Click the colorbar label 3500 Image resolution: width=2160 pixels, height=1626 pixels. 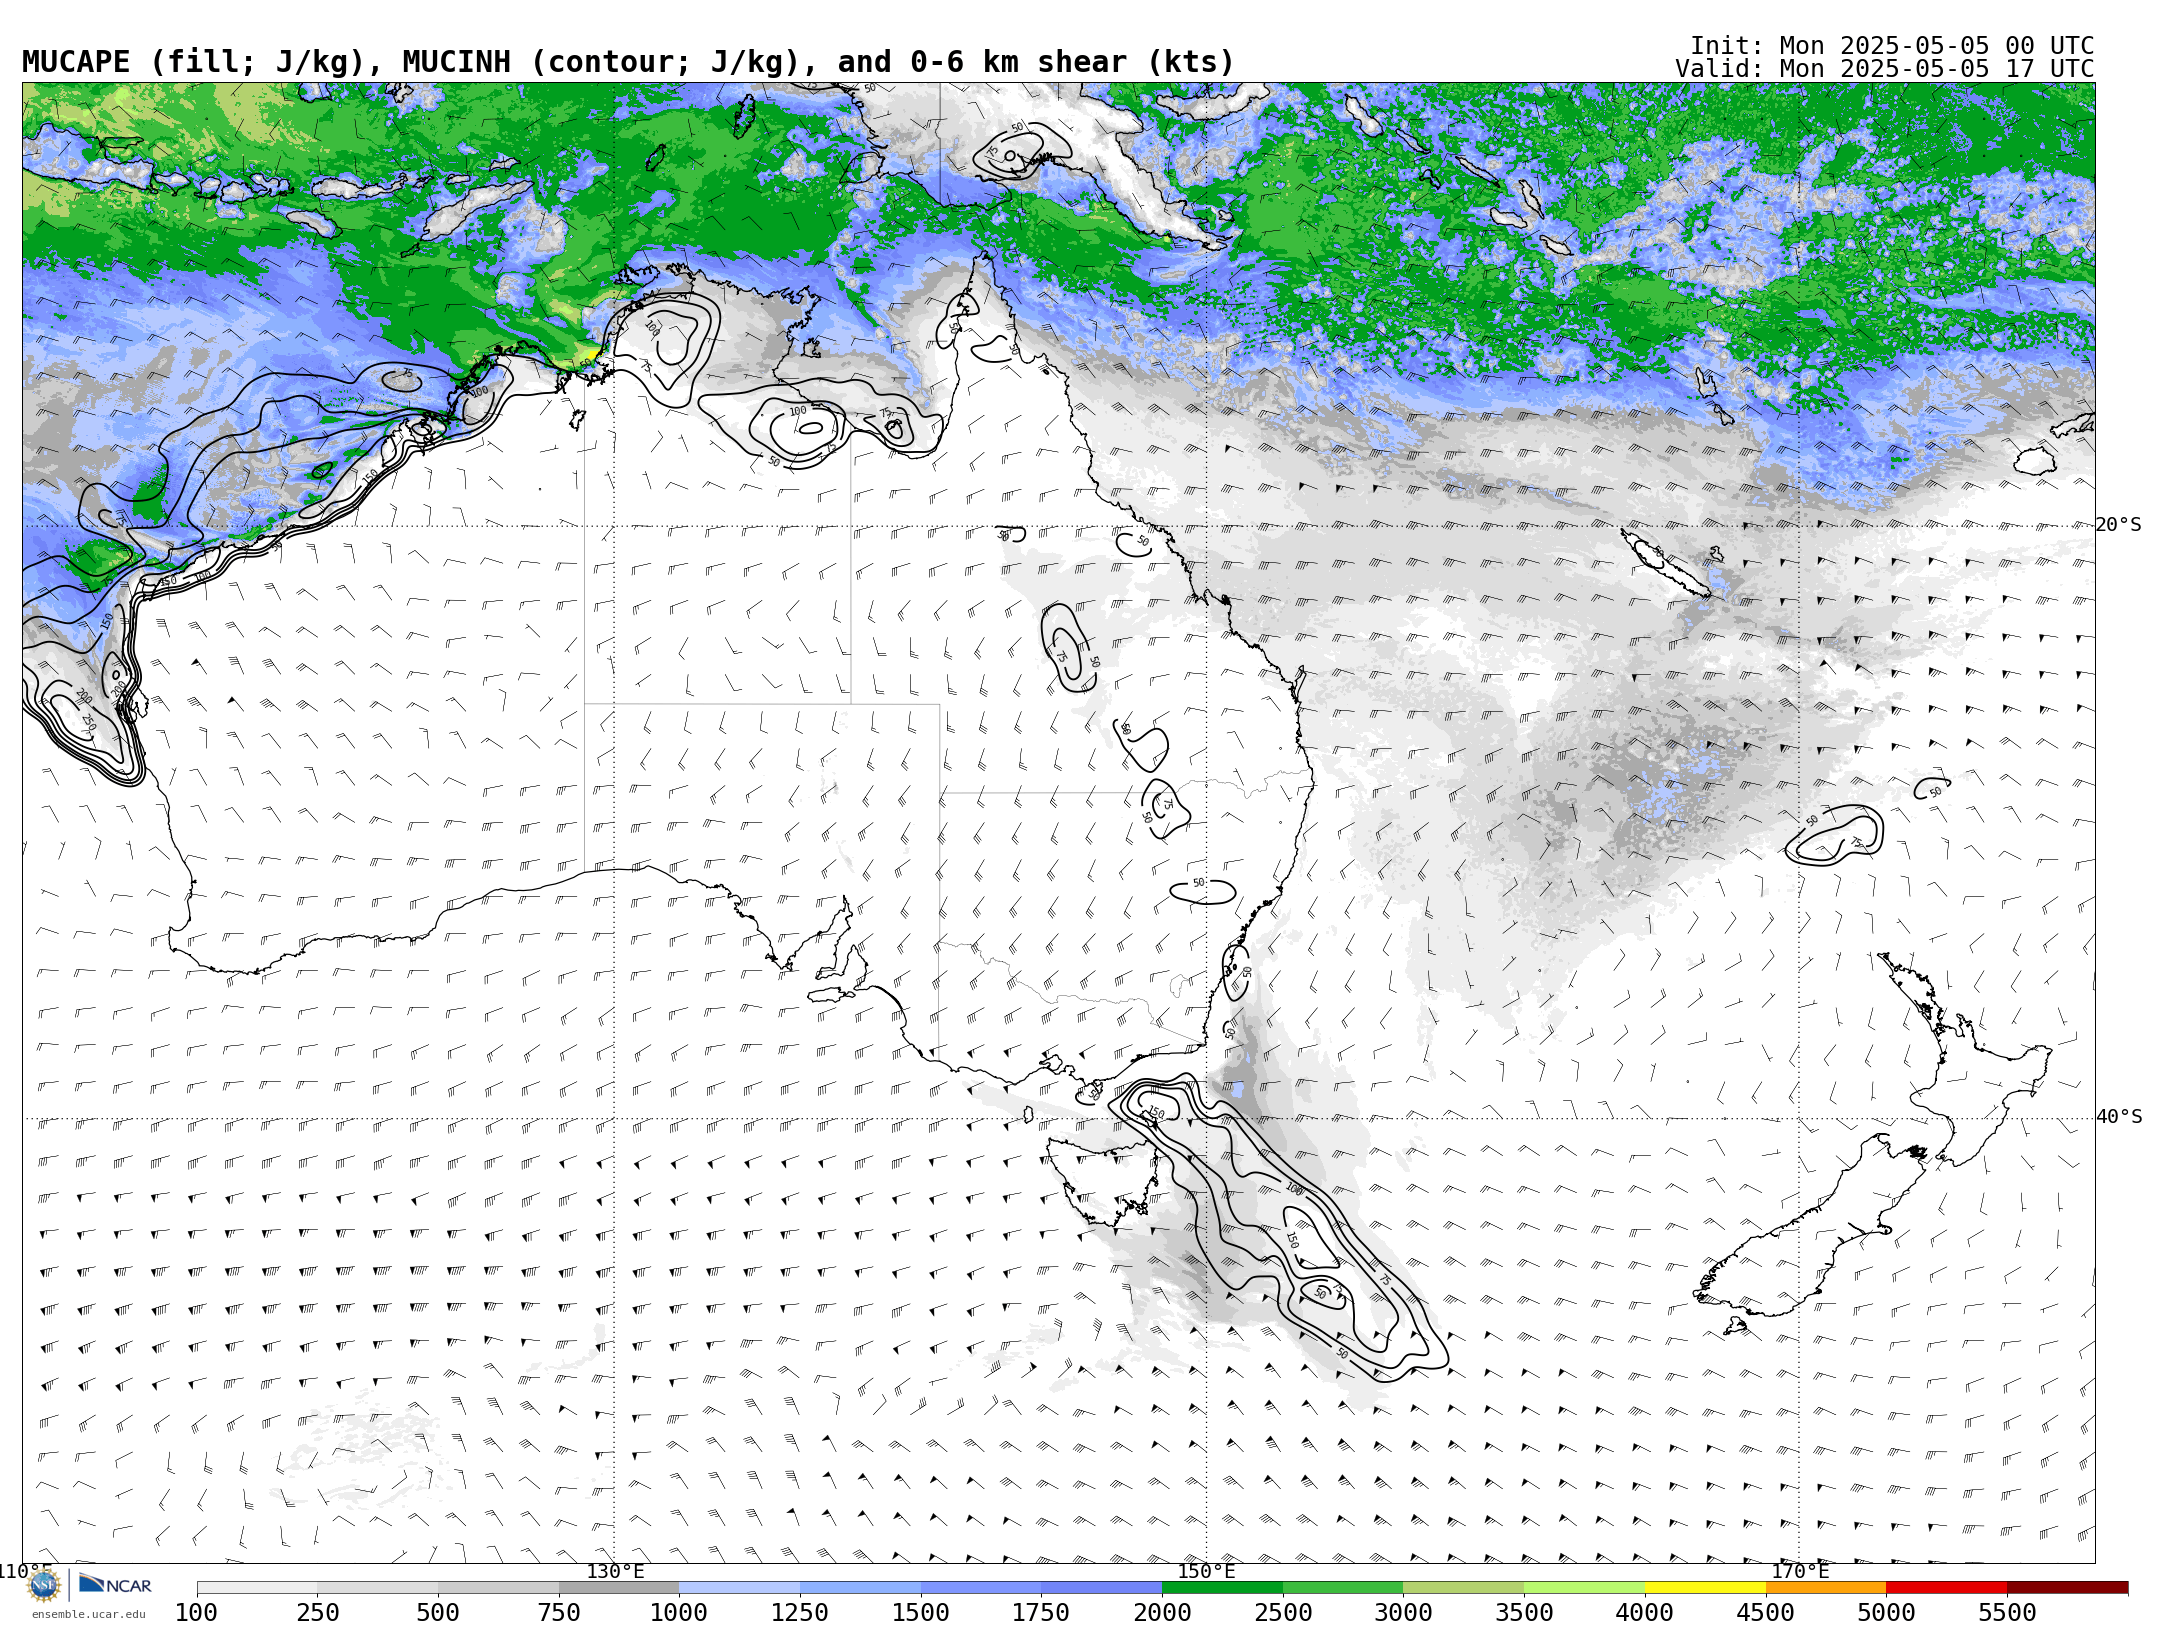1524,1613
